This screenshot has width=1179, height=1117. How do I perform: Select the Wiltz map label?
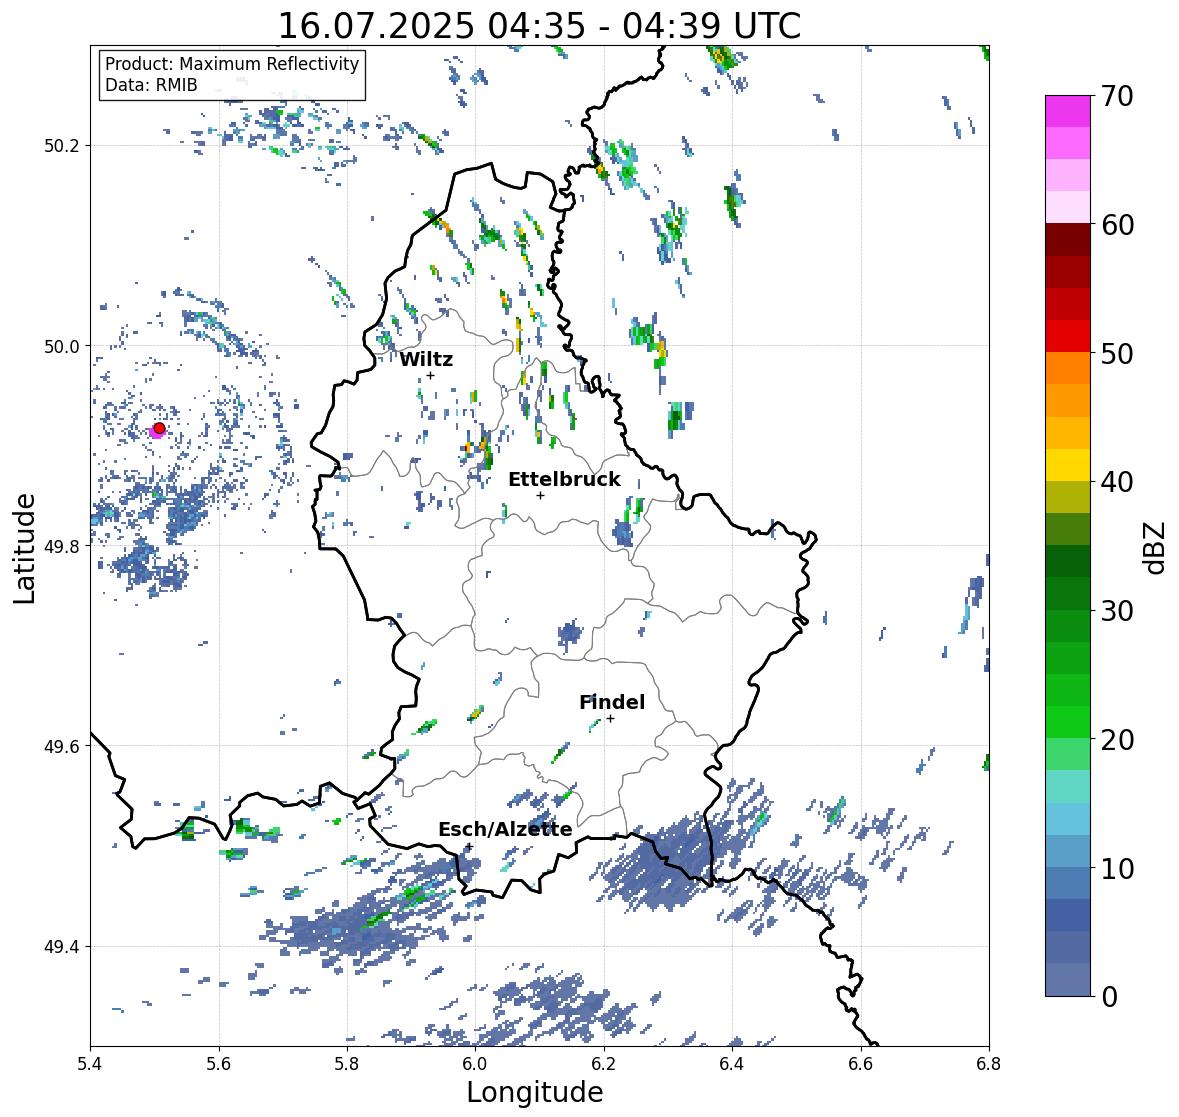(x=426, y=359)
